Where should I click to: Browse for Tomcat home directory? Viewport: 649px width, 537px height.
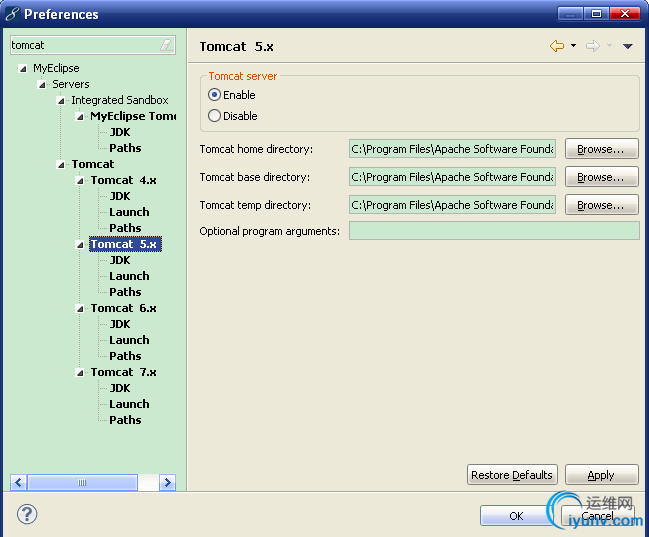[601, 149]
